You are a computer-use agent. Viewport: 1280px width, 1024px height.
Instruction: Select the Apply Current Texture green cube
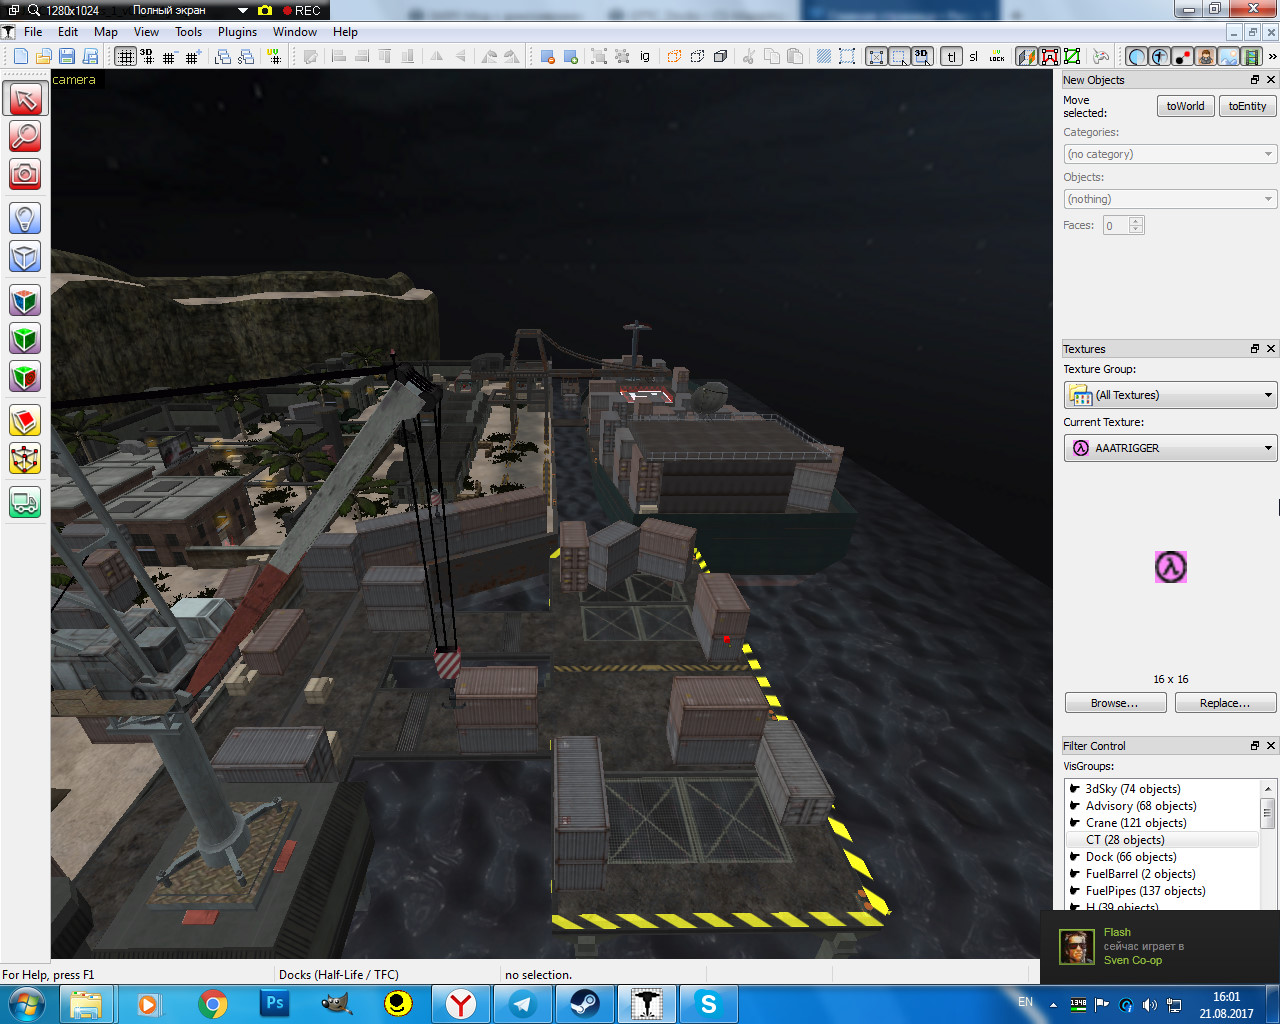click(25, 338)
